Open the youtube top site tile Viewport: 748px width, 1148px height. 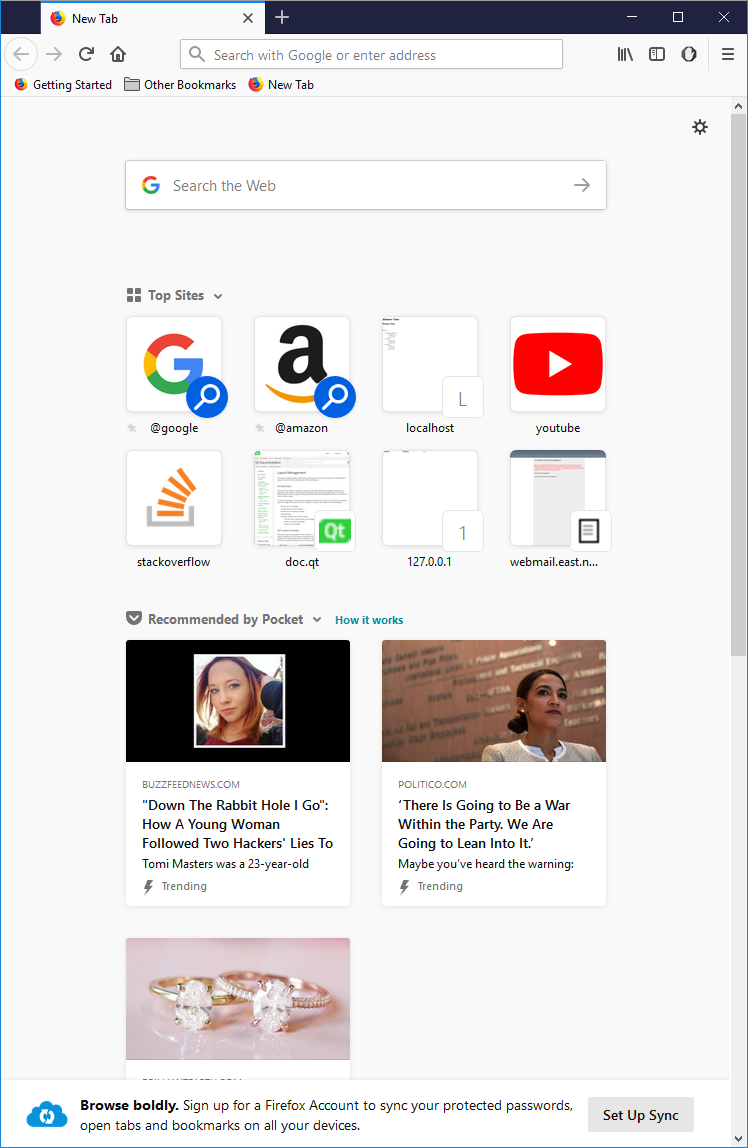click(557, 365)
